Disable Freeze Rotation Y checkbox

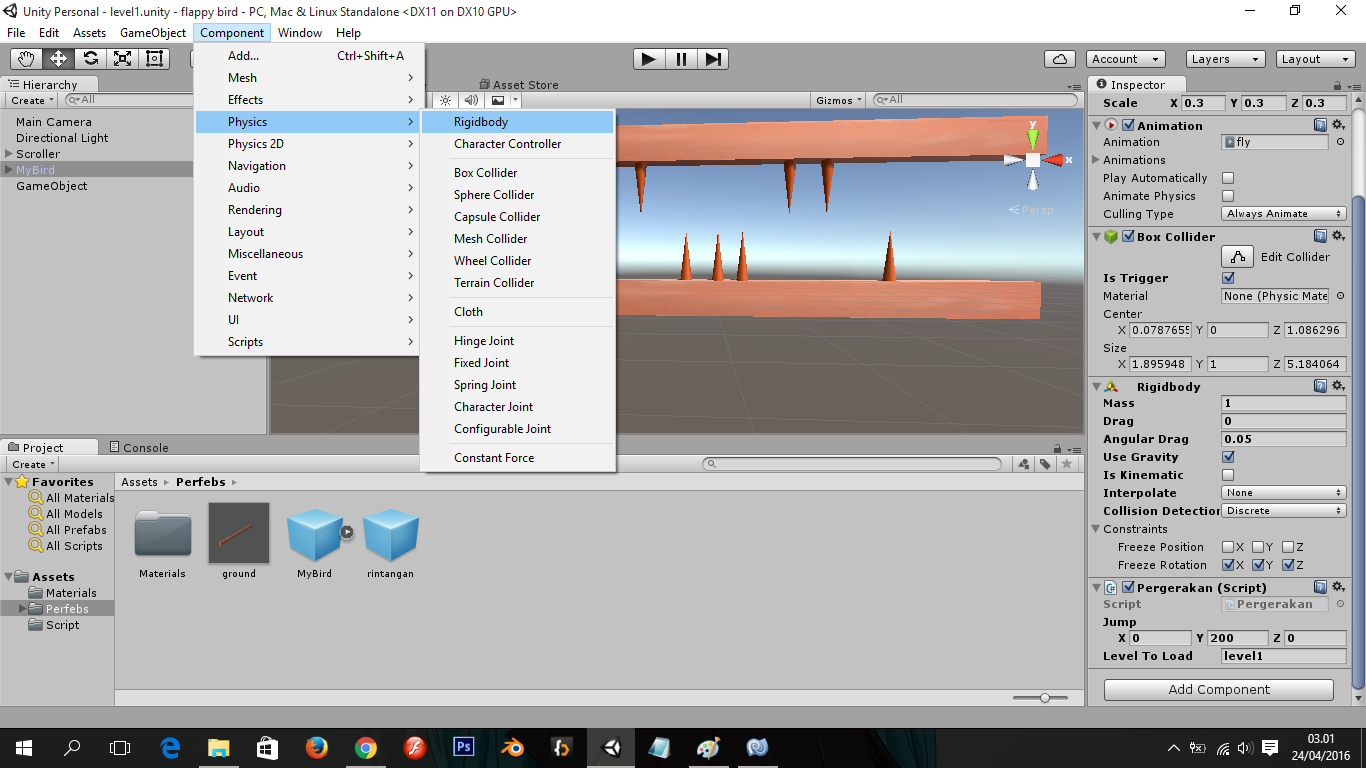(1258, 565)
